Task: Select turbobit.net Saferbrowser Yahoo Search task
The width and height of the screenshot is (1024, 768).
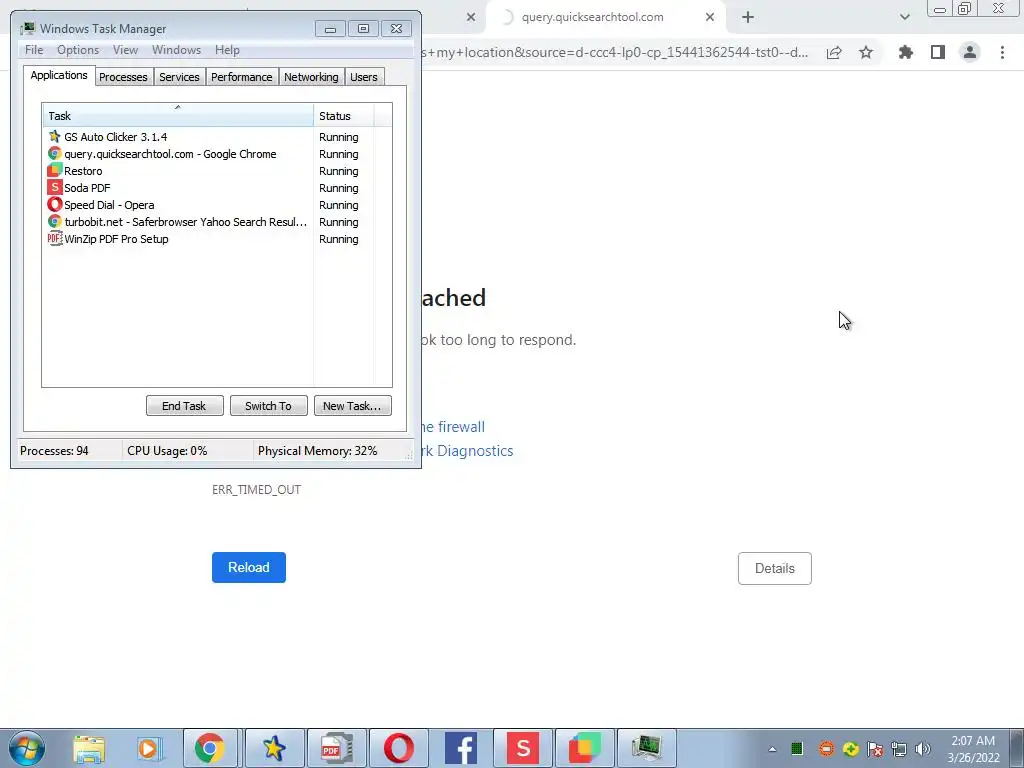Action: pyautogui.click(x=209, y=222)
